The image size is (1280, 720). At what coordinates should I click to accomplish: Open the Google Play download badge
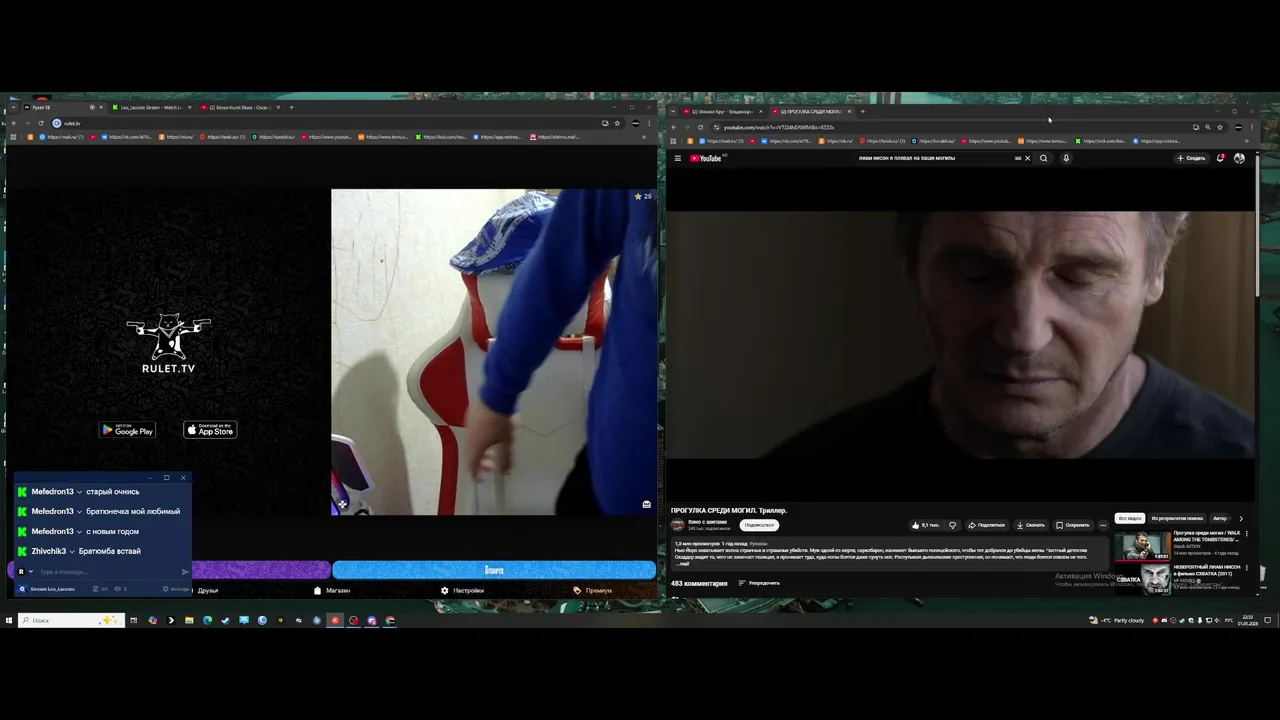tap(127, 430)
